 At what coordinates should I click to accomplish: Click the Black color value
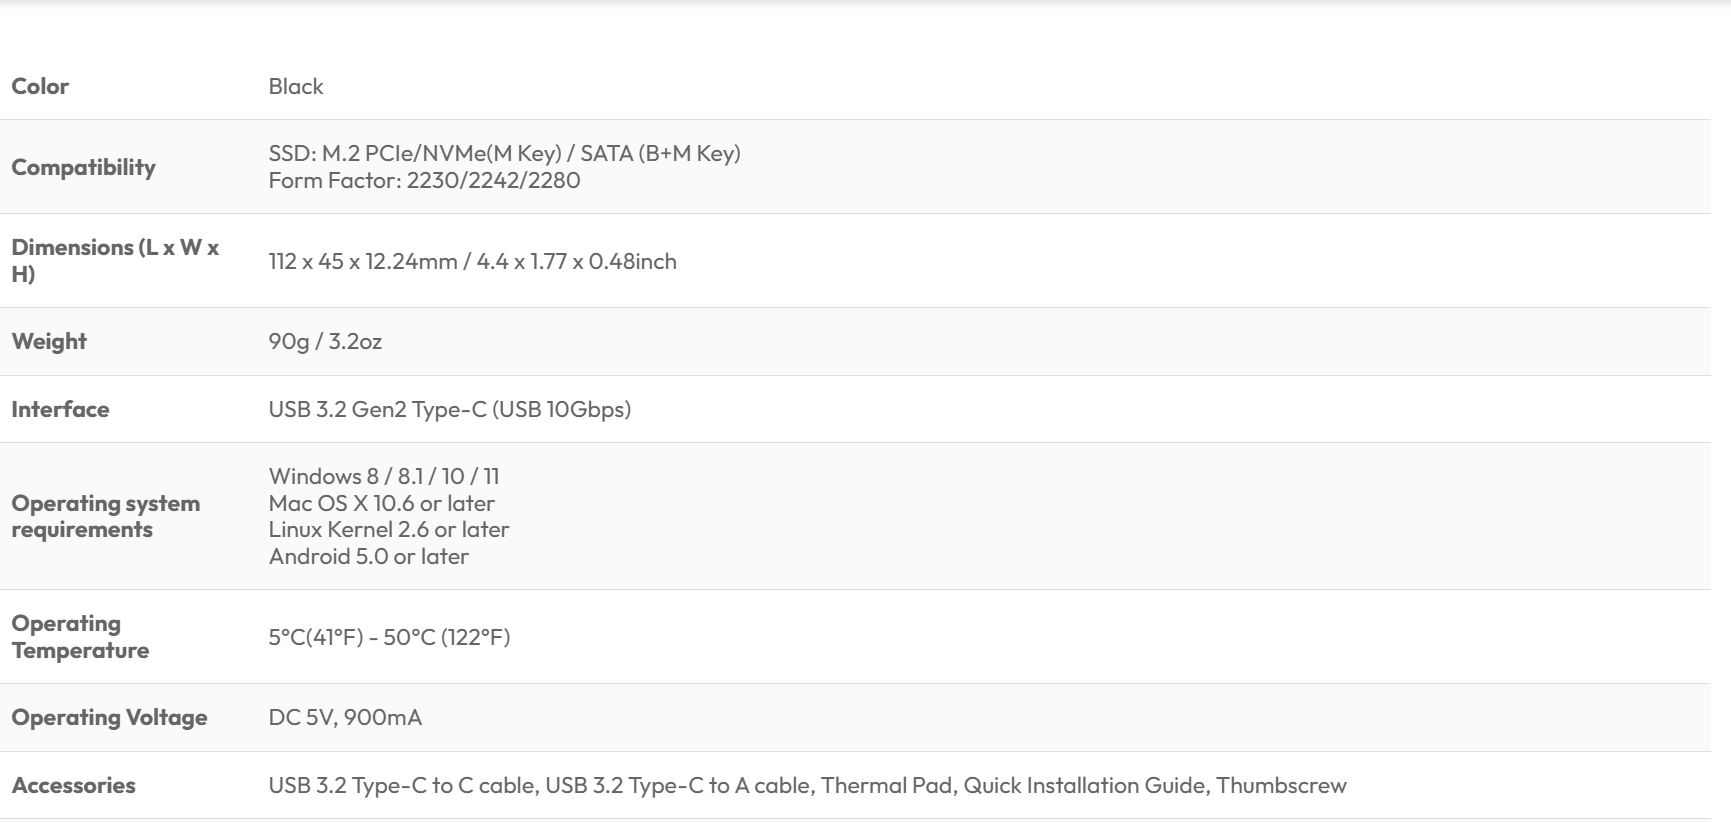296,86
